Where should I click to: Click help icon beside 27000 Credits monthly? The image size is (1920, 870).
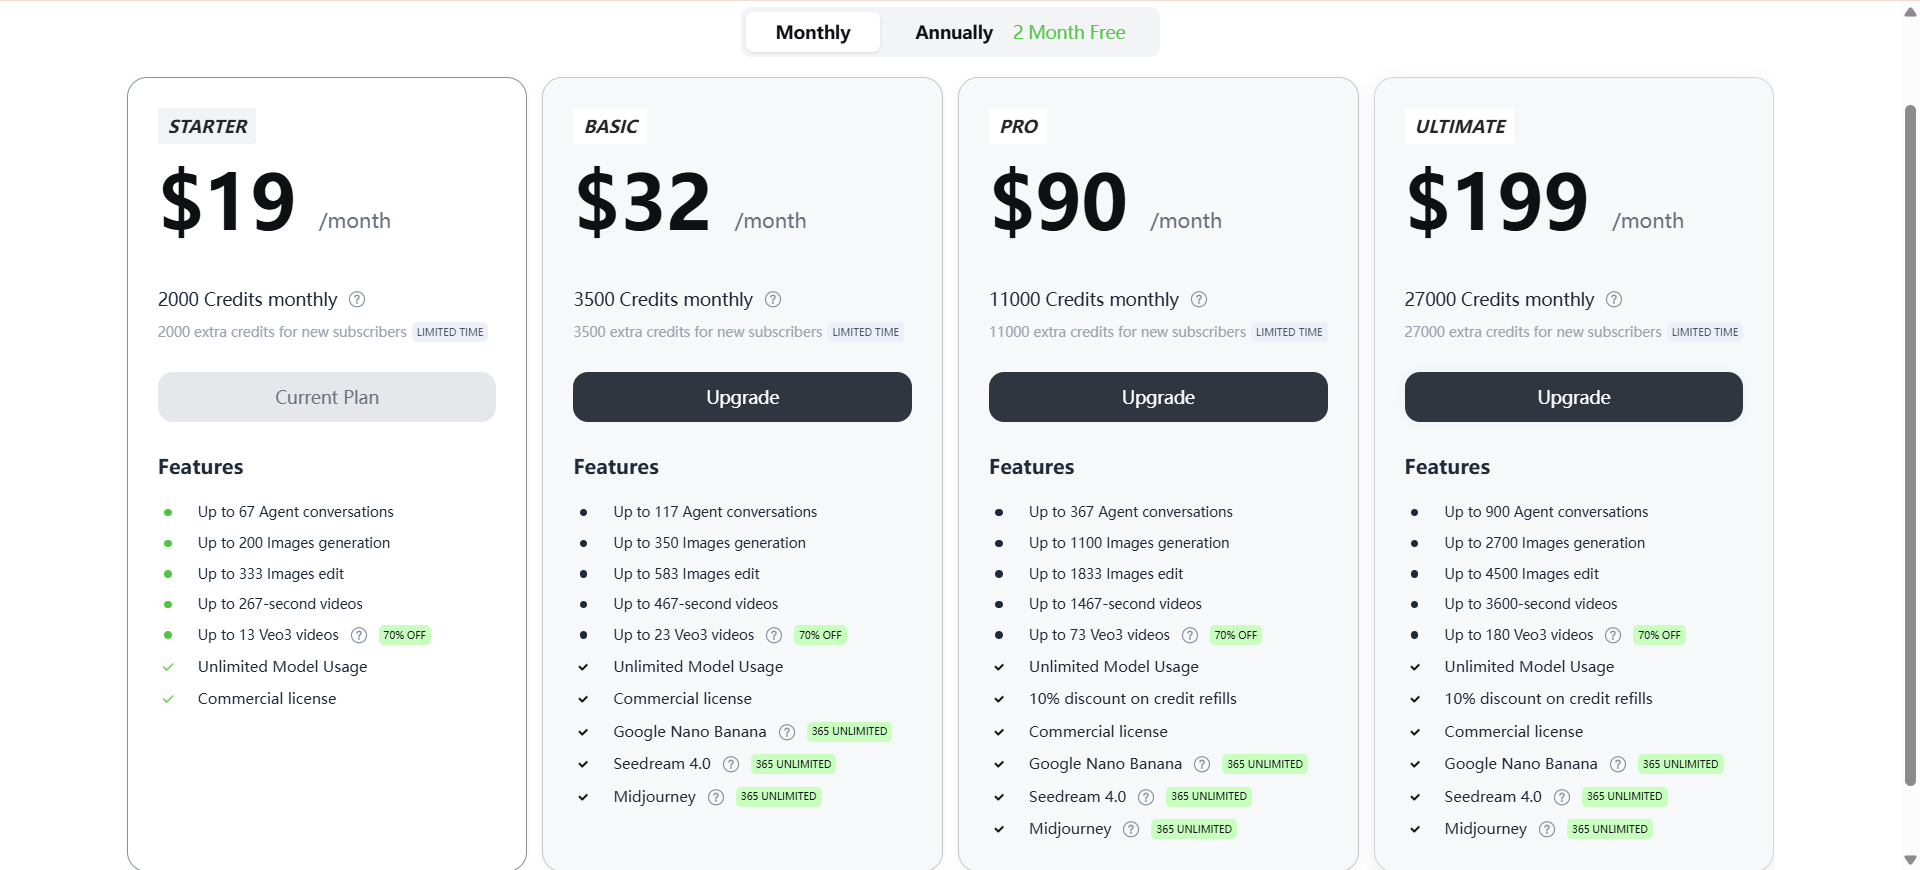(x=1614, y=299)
